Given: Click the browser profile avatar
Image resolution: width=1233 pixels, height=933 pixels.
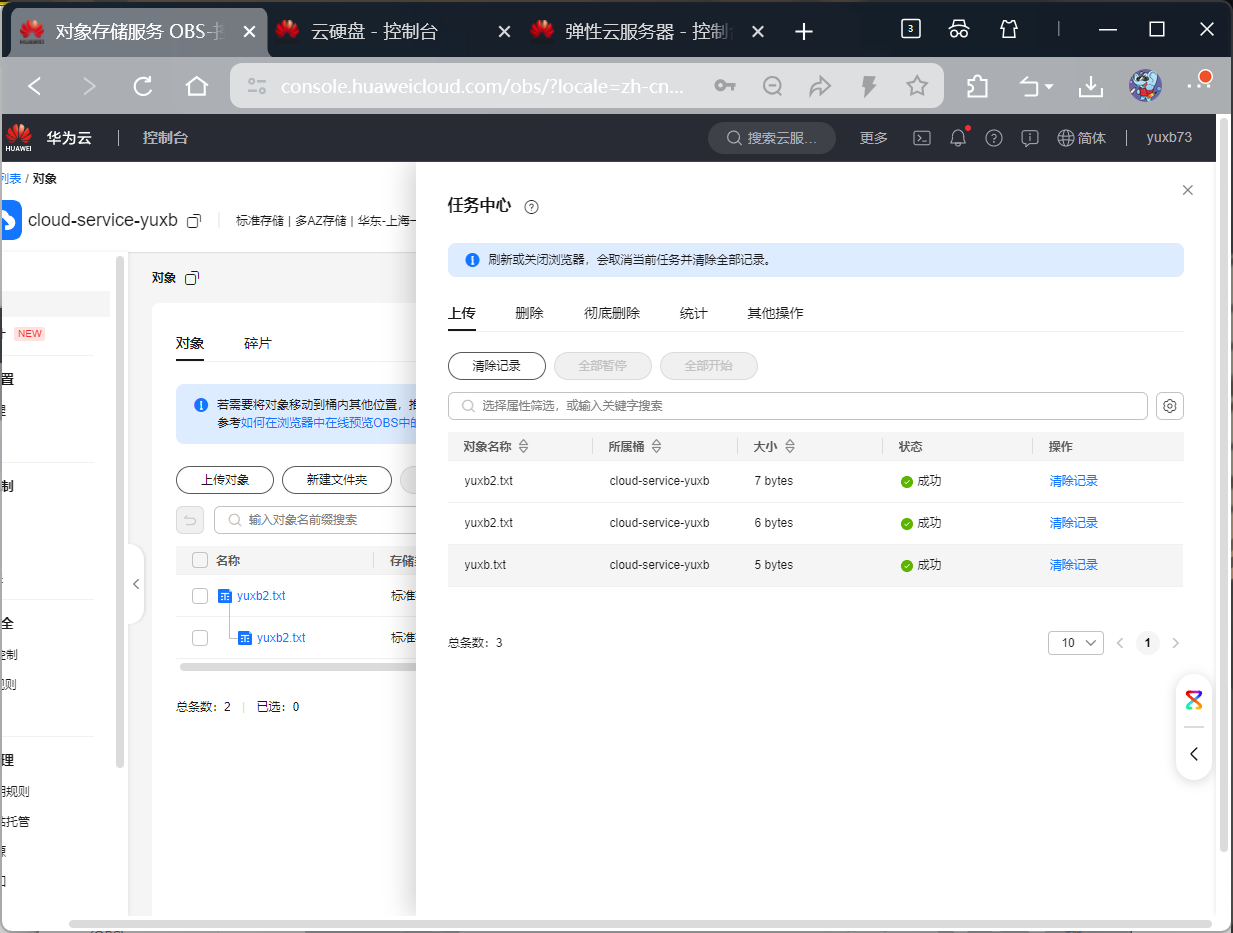Looking at the screenshot, I should tap(1145, 87).
